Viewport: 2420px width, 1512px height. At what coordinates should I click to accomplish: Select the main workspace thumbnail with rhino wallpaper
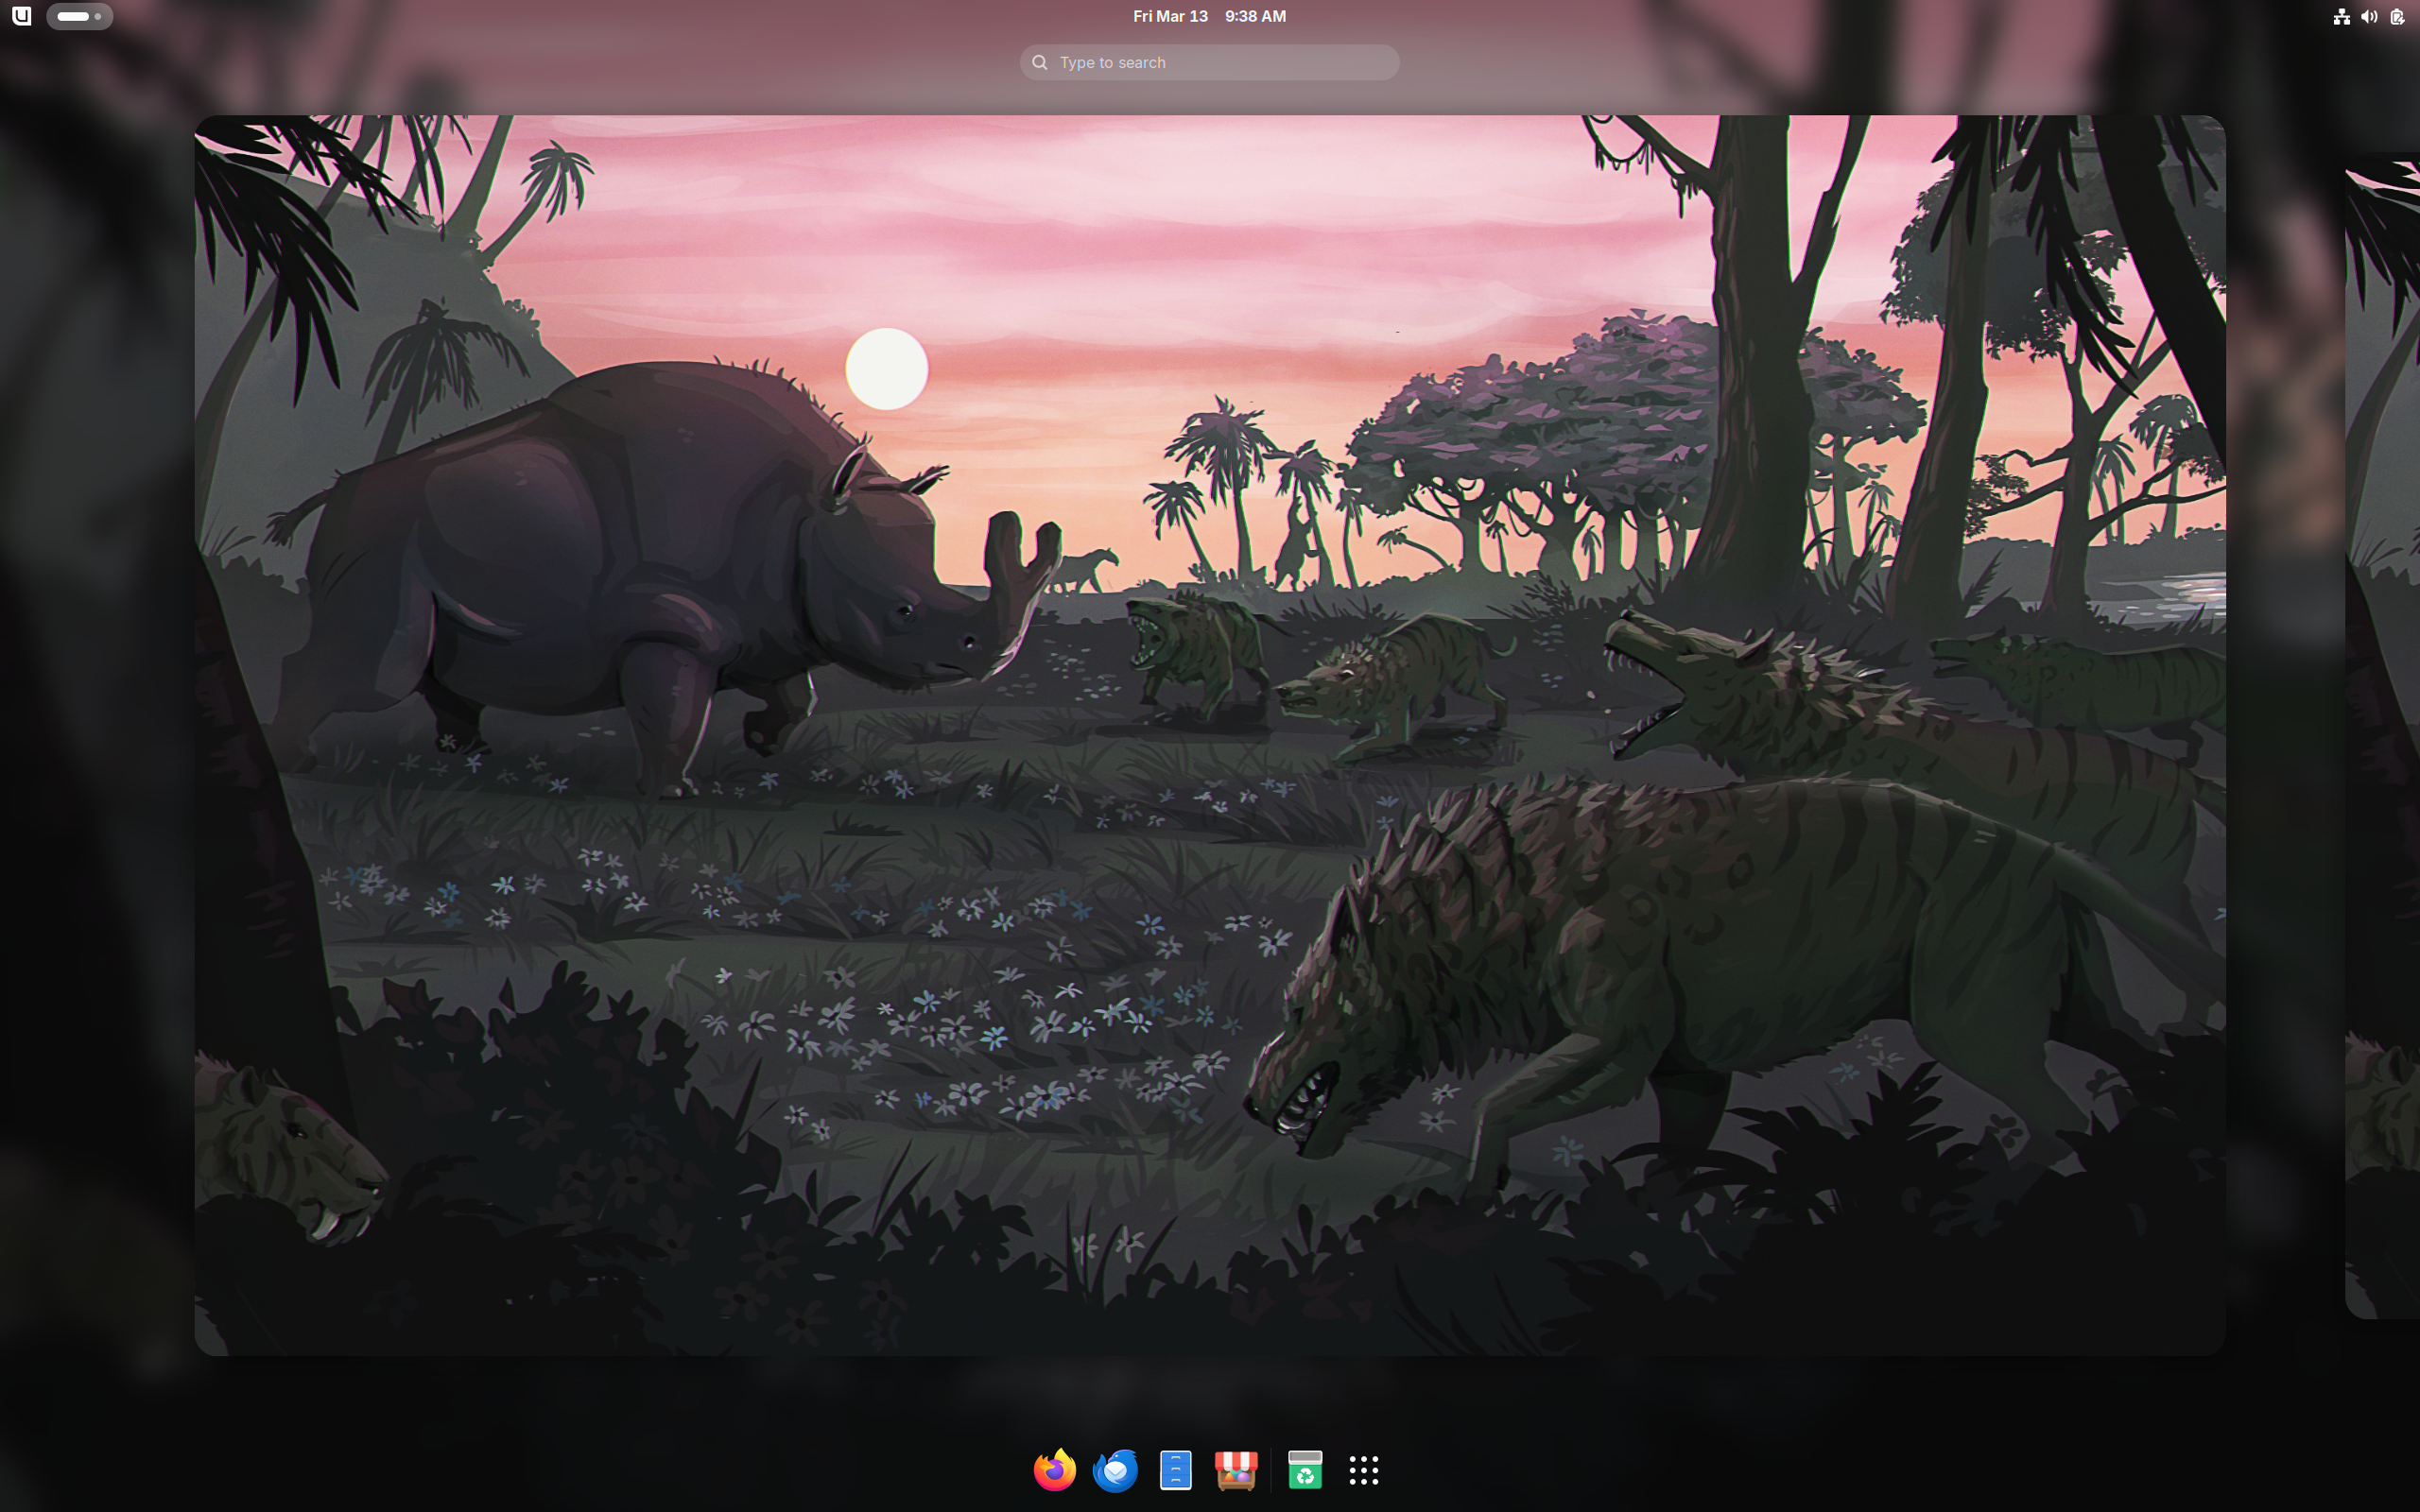pyautogui.click(x=1209, y=735)
